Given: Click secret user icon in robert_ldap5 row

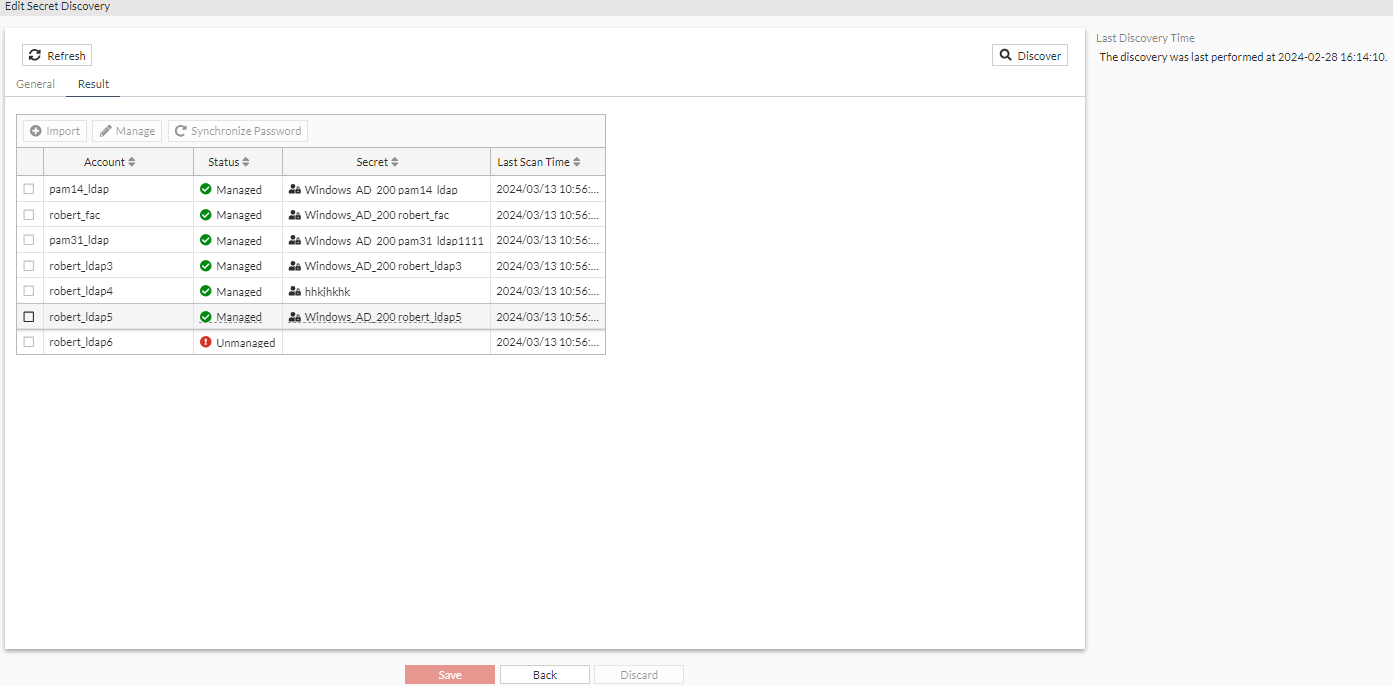Looking at the screenshot, I should (295, 317).
